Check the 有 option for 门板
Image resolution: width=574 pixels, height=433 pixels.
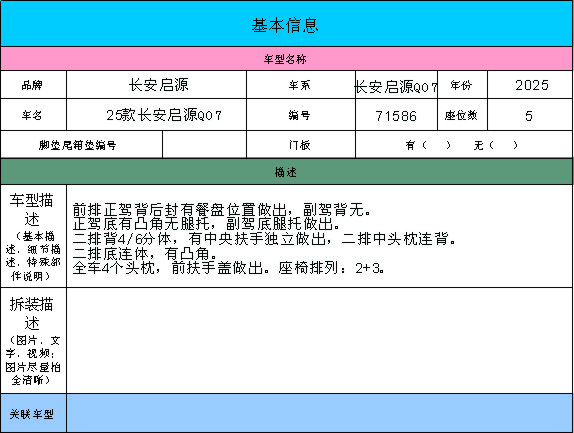click(428, 145)
